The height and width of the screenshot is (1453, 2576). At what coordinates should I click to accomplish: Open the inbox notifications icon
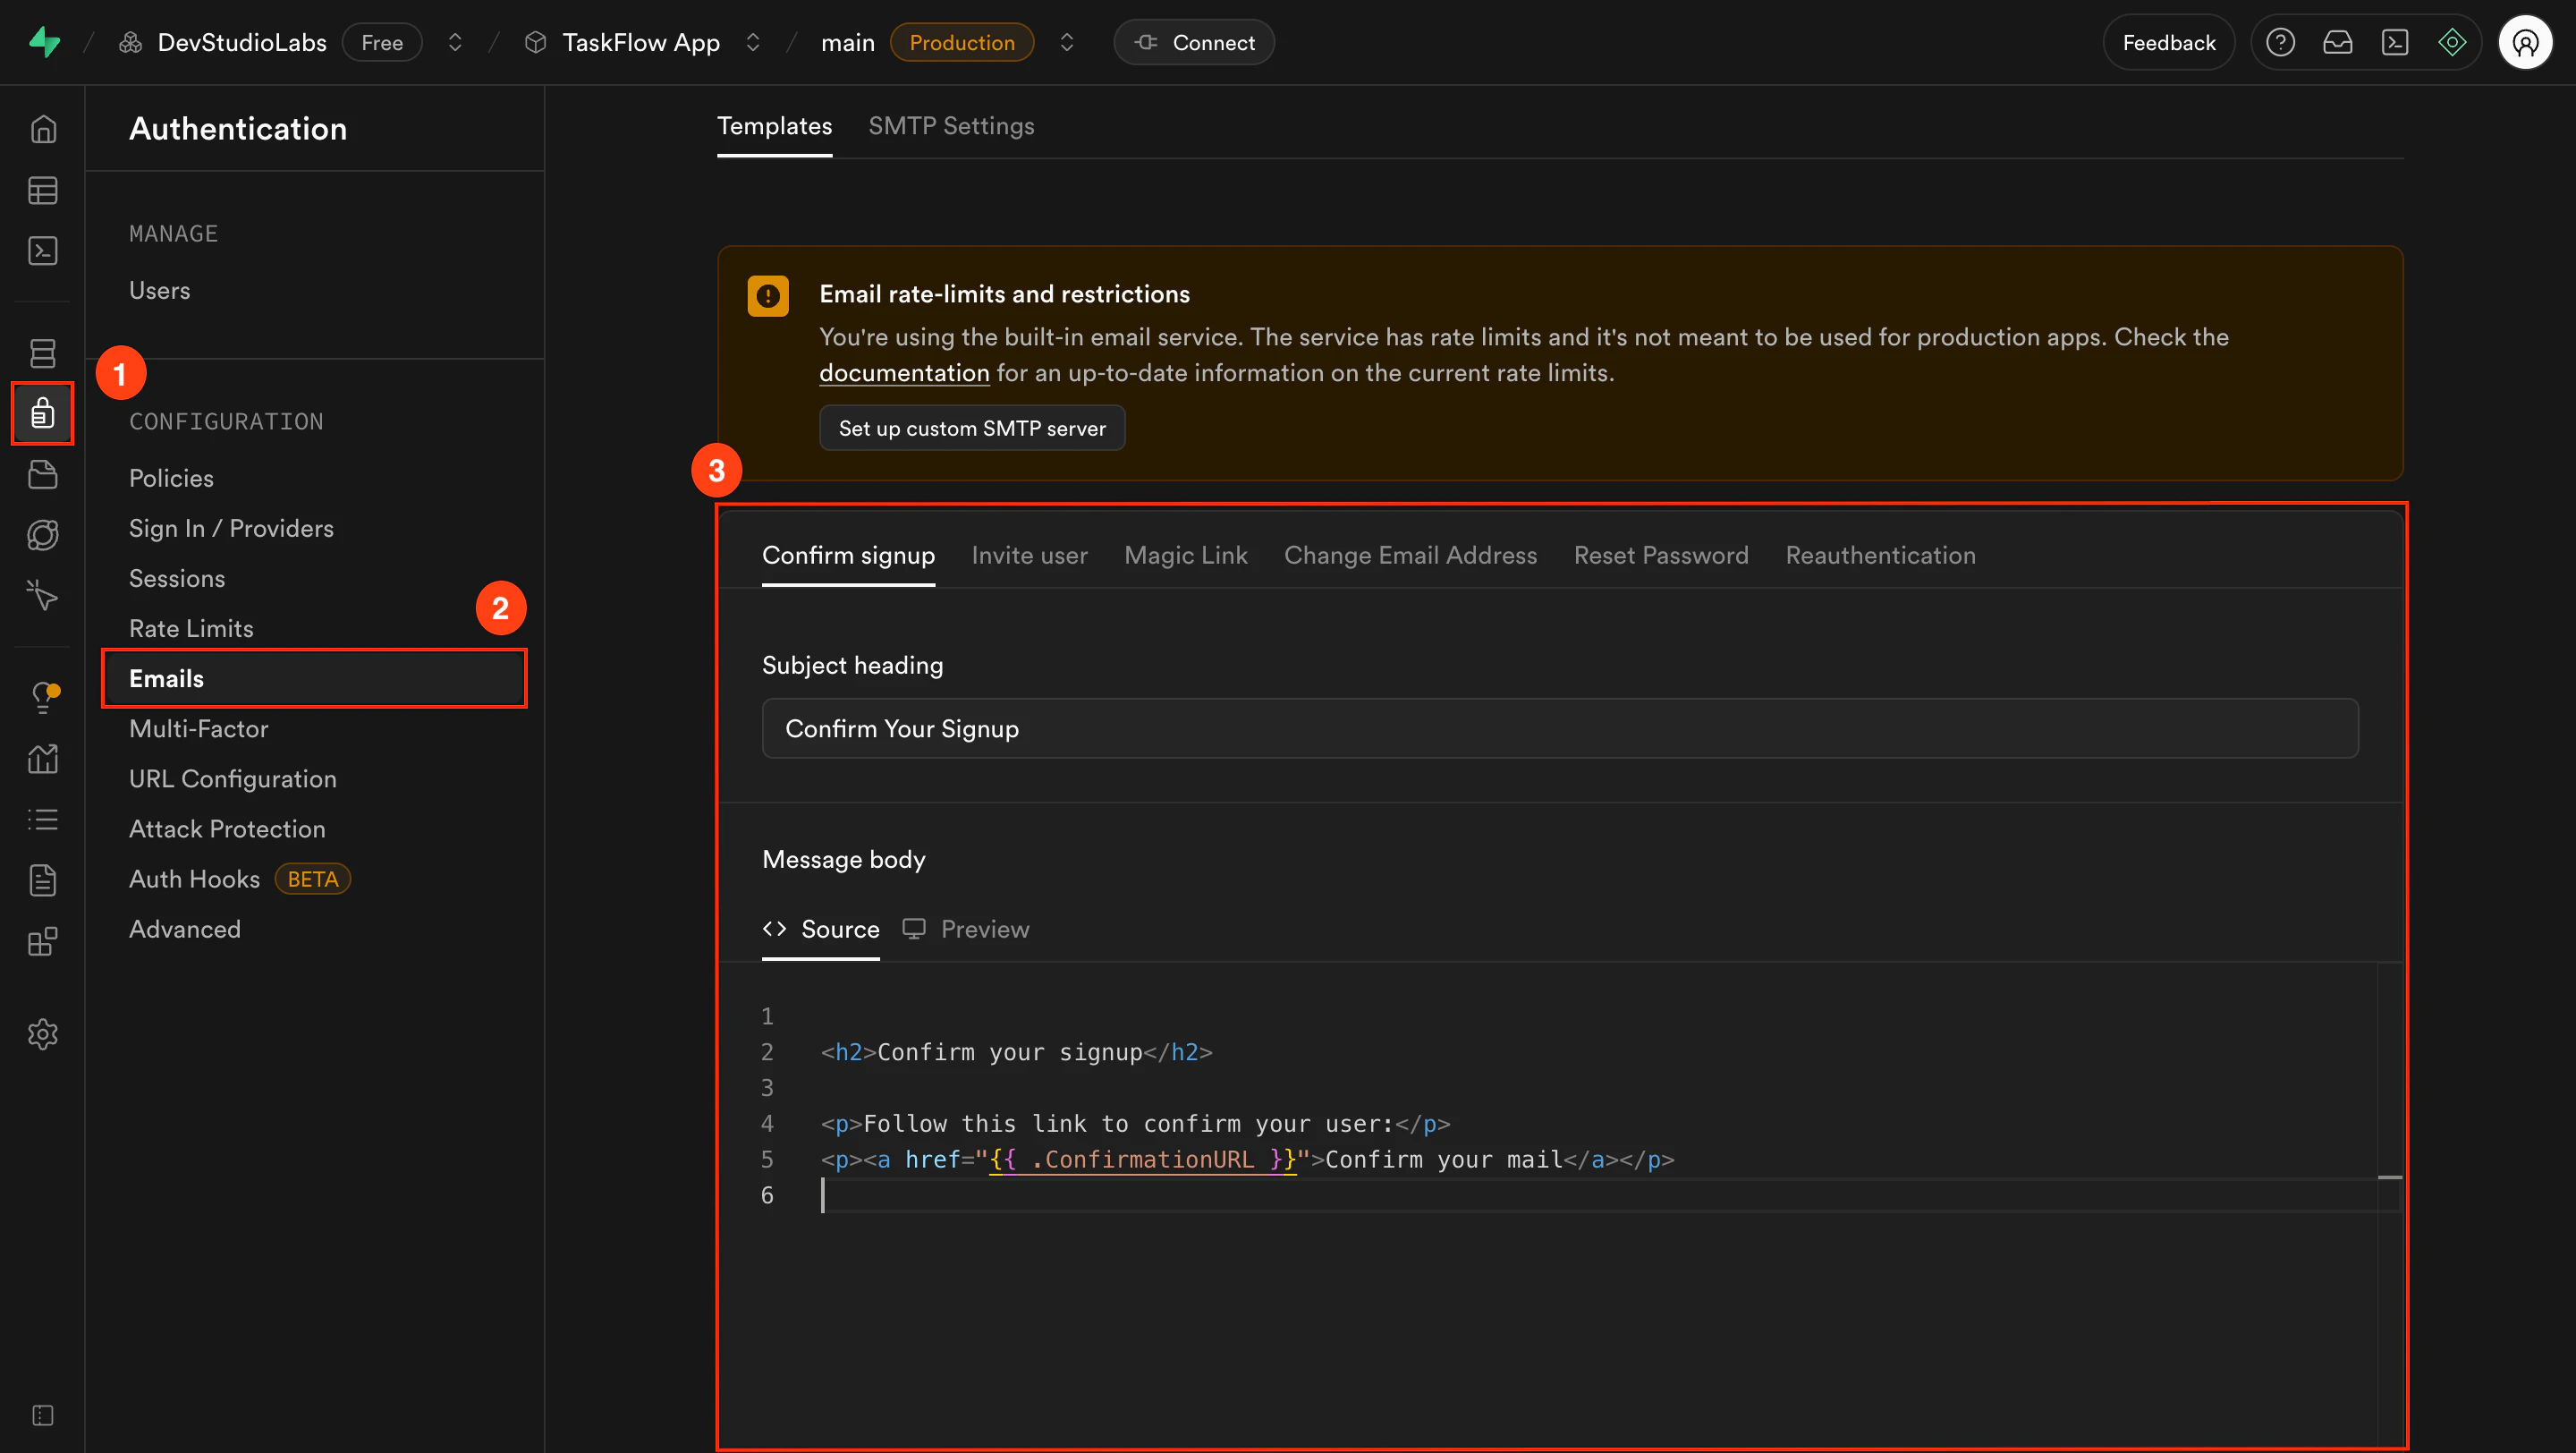(2339, 42)
